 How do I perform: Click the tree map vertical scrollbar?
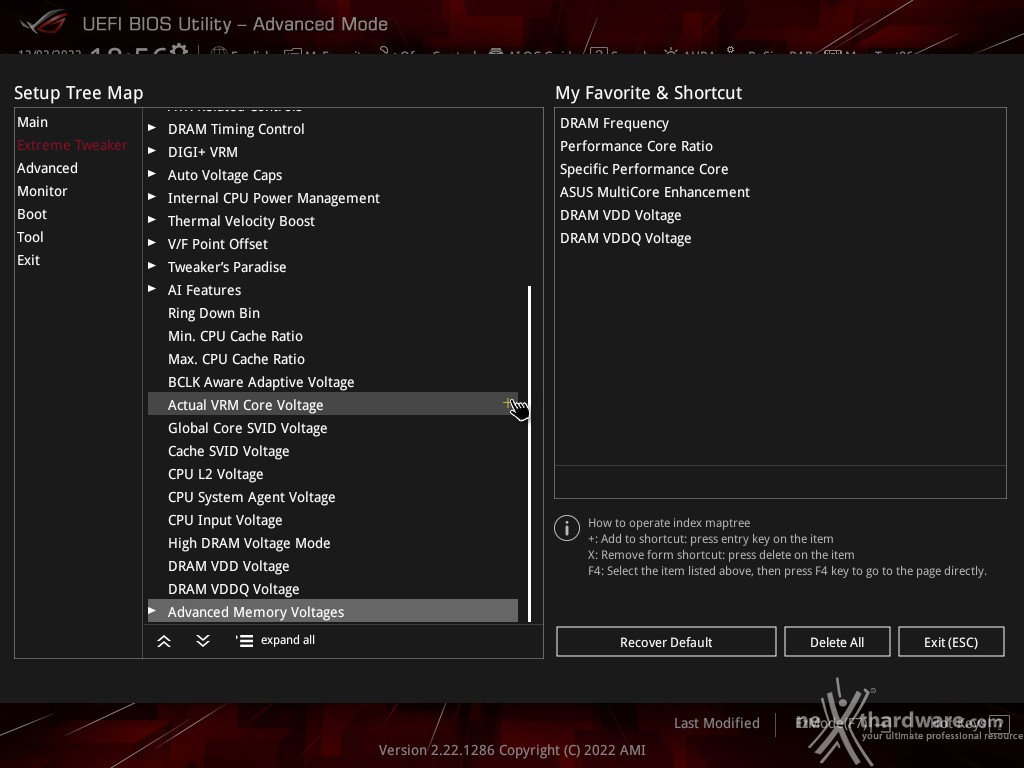[529, 453]
